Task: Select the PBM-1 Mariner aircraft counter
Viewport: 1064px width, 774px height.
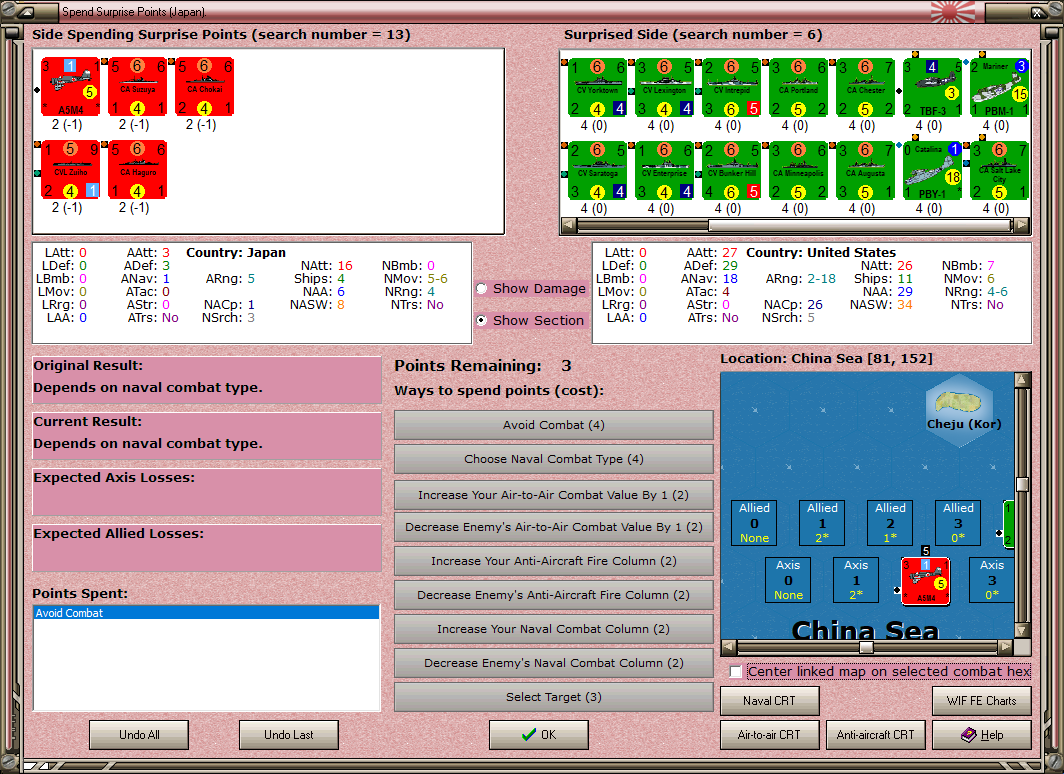Action: pyautogui.click(x=1000, y=88)
